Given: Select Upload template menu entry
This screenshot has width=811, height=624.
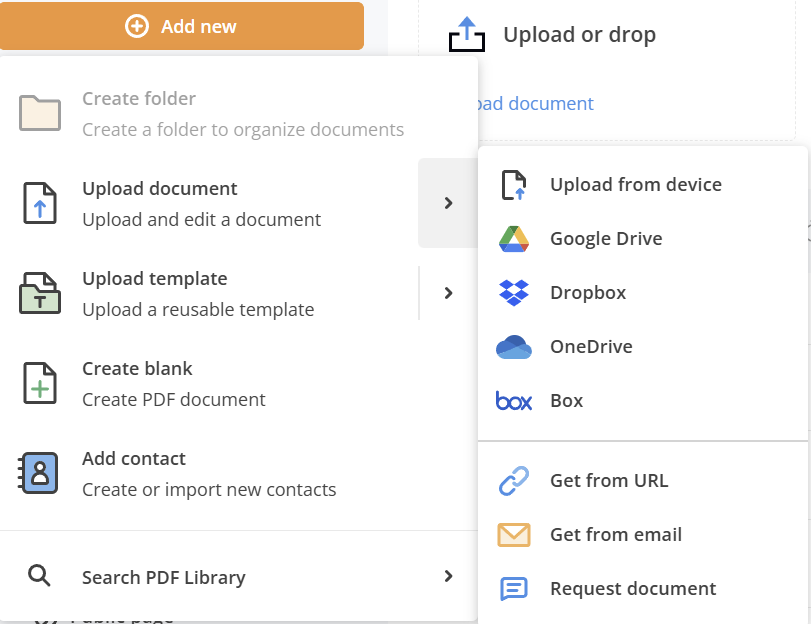Looking at the screenshot, I should (x=209, y=293).
